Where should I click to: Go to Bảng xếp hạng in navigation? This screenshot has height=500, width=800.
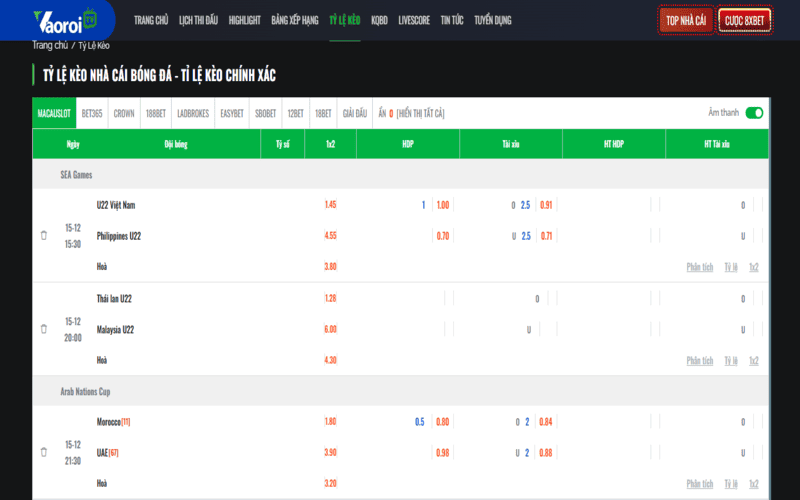click(x=294, y=20)
